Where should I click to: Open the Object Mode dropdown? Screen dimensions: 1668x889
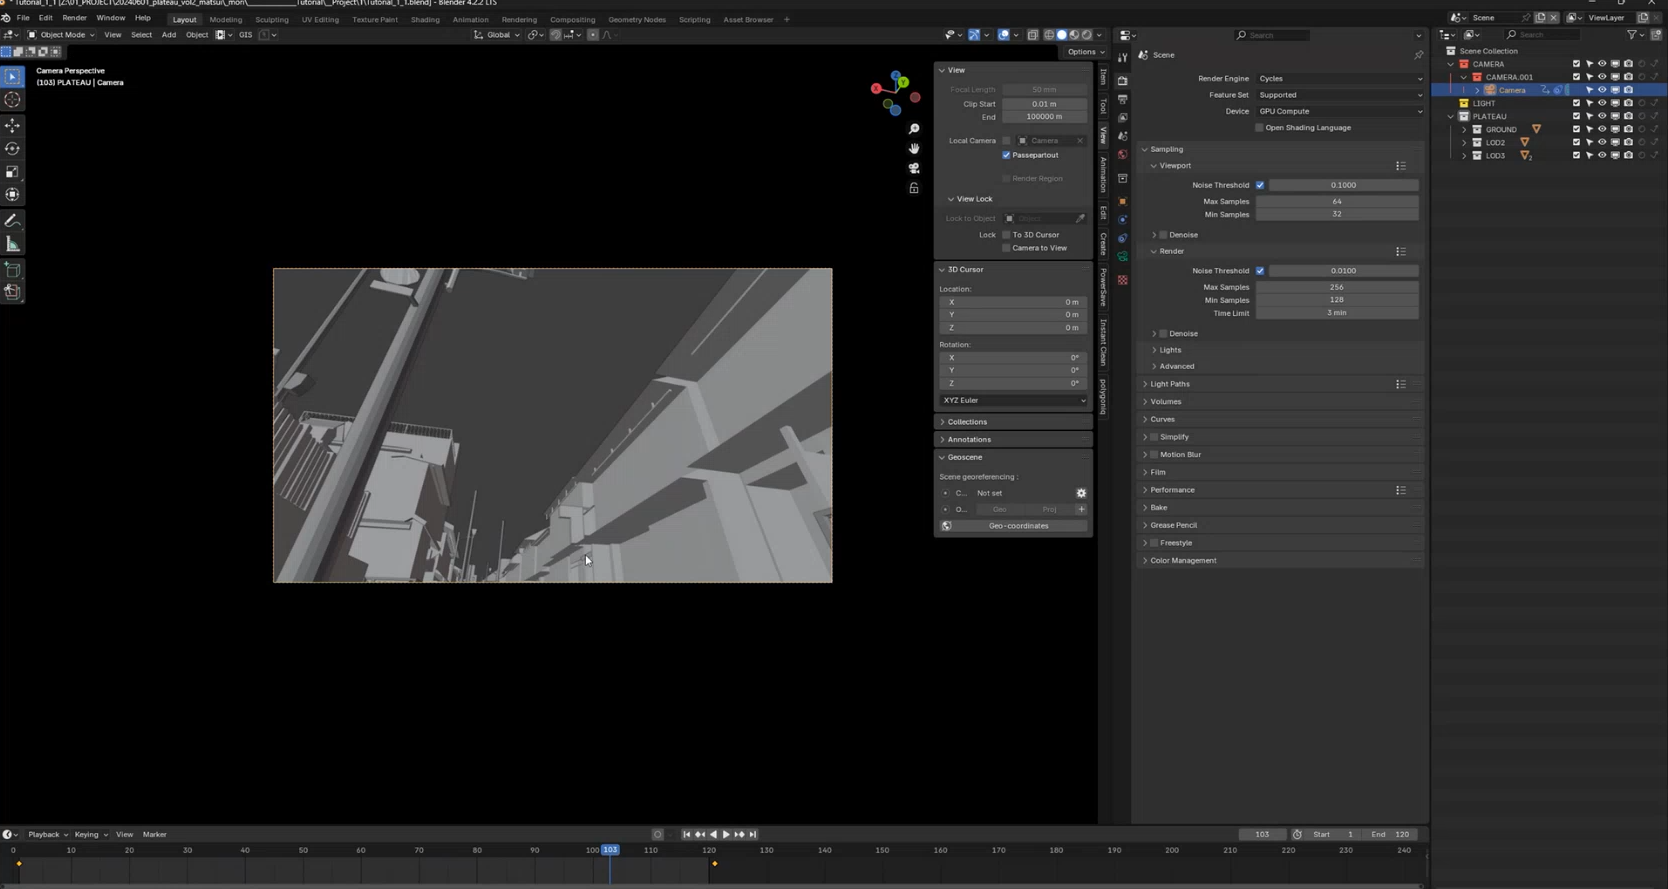point(61,35)
